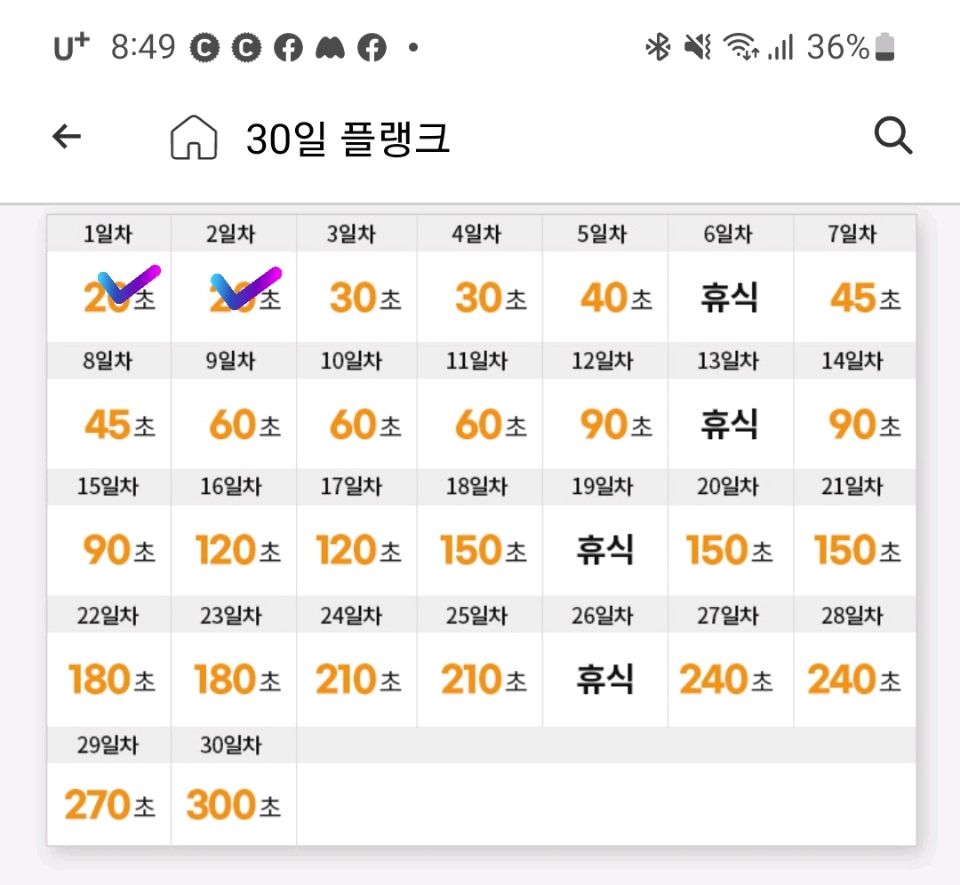
Task: Tap the battery indicator icon
Action: 885,48
